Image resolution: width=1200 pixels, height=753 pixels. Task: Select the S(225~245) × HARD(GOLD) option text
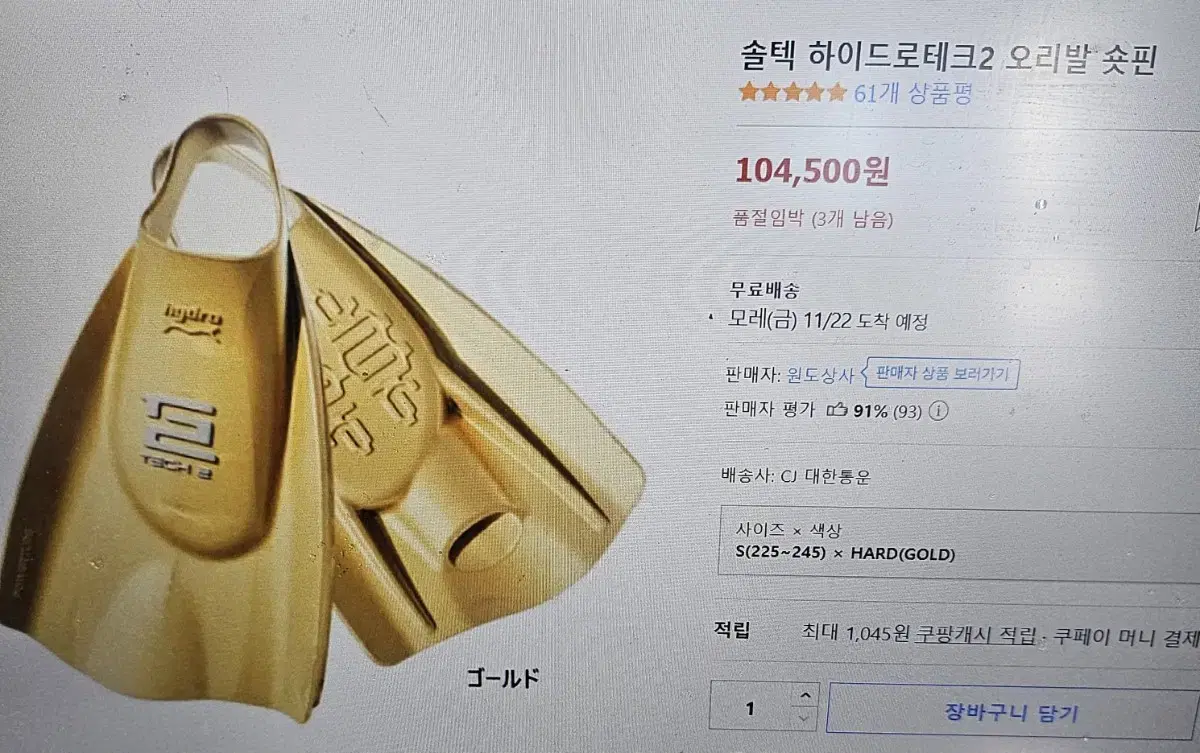coord(844,554)
